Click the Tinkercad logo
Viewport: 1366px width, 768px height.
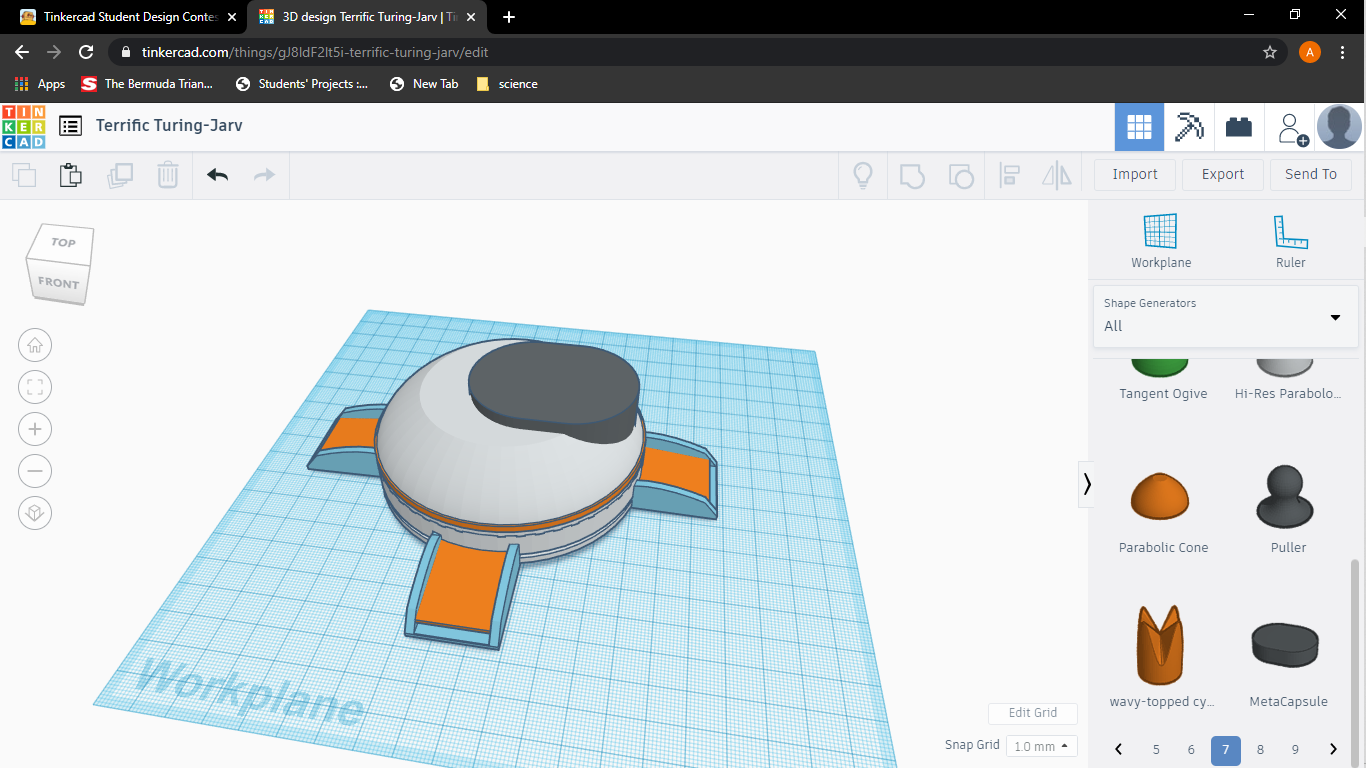[24, 126]
